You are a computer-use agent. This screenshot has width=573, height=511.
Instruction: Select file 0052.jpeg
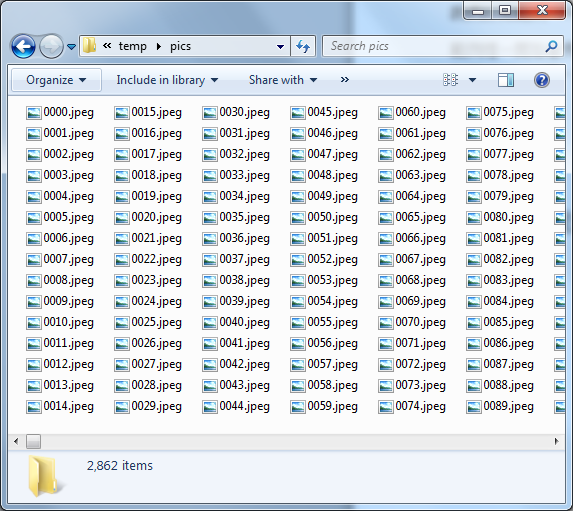point(324,260)
